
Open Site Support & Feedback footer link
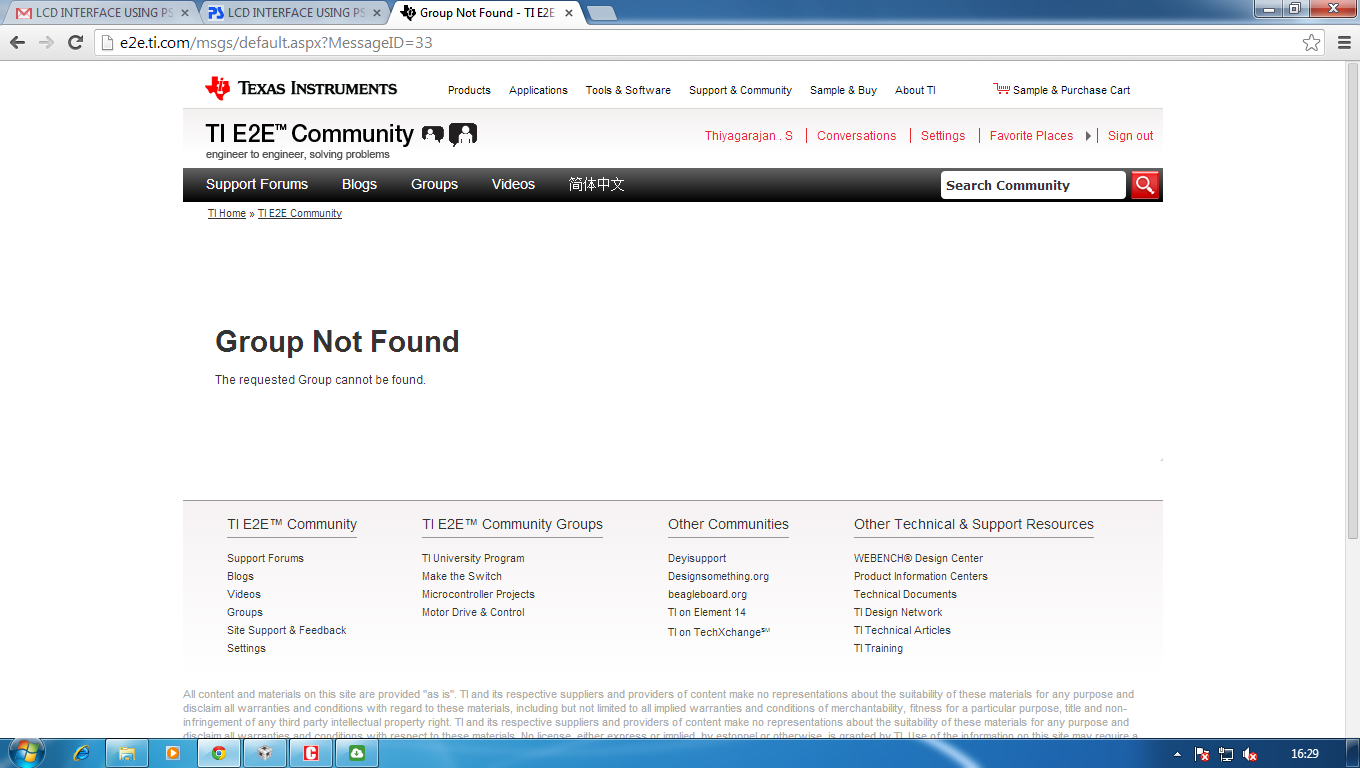click(286, 630)
